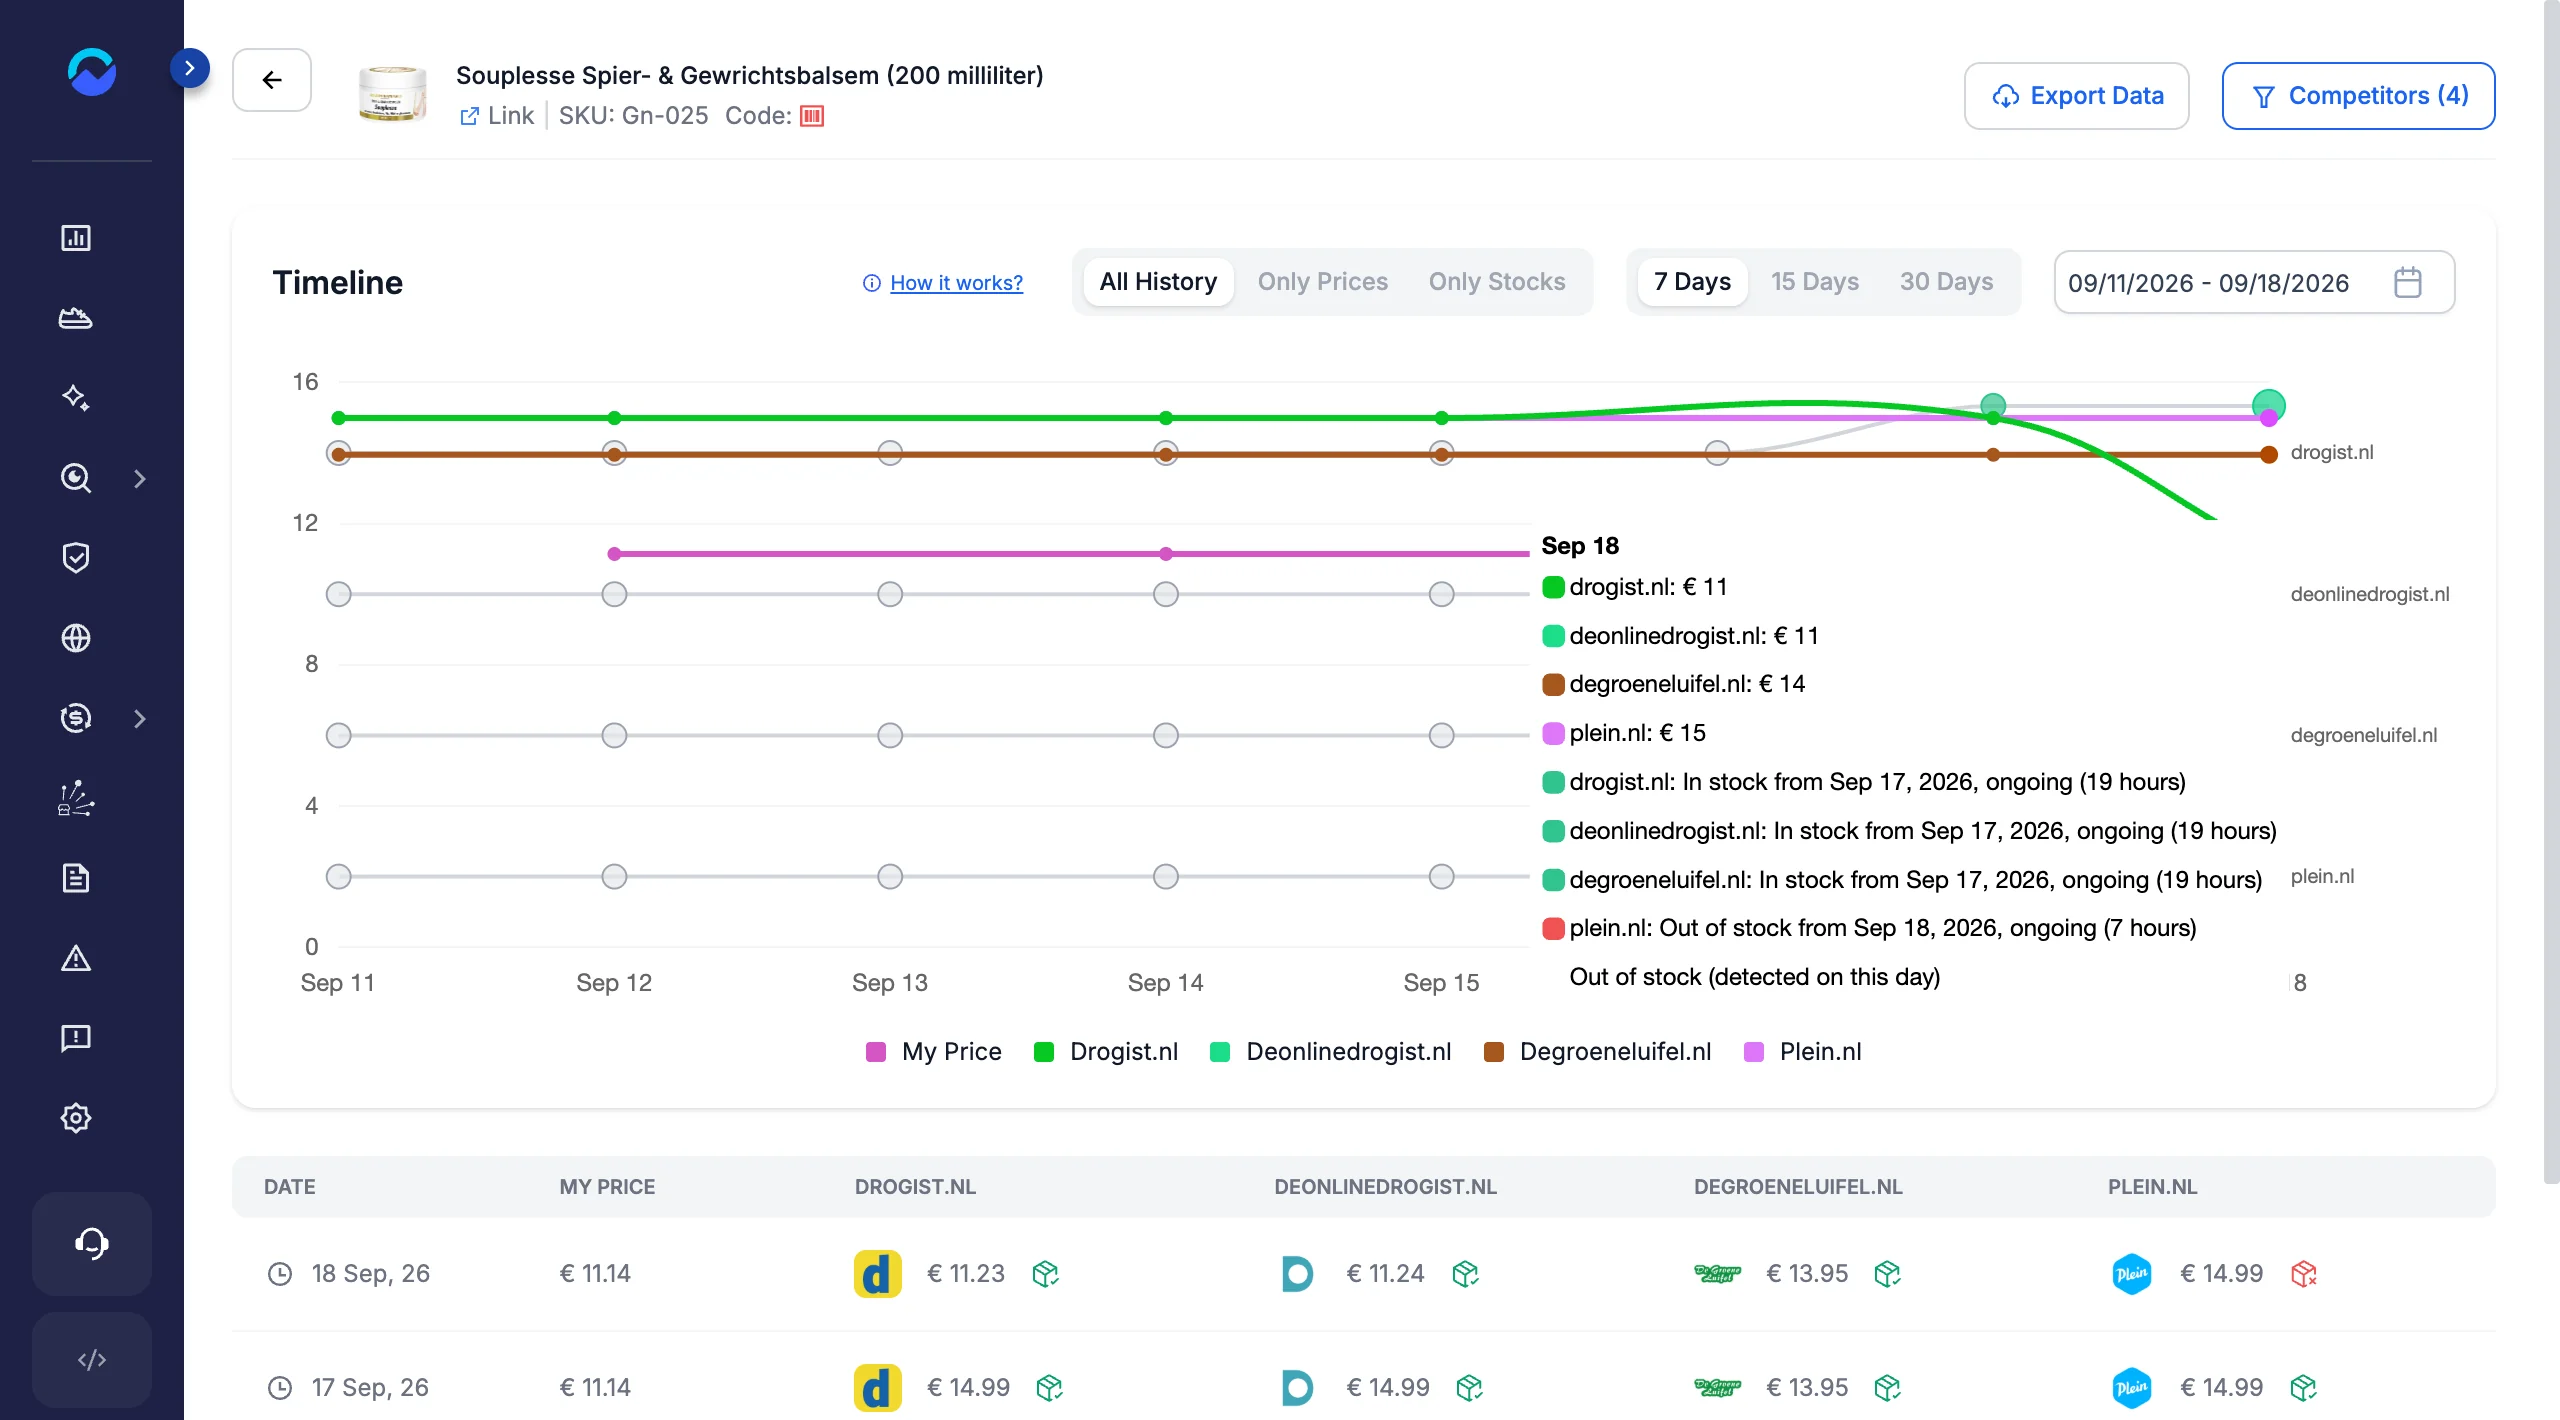Viewport: 2560px width, 1420px height.
Task: Open the 'How it works?' link
Action: (957, 283)
